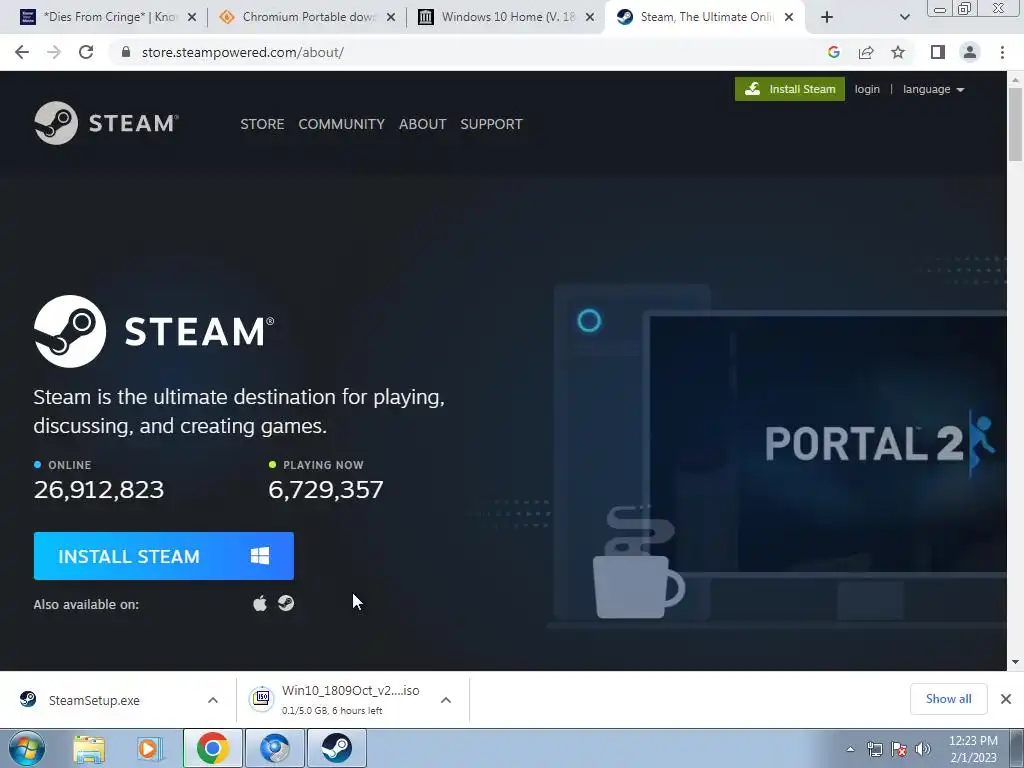Open Windows Explorer from the taskbar
The image size is (1024, 768).
(x=89, y=748)
